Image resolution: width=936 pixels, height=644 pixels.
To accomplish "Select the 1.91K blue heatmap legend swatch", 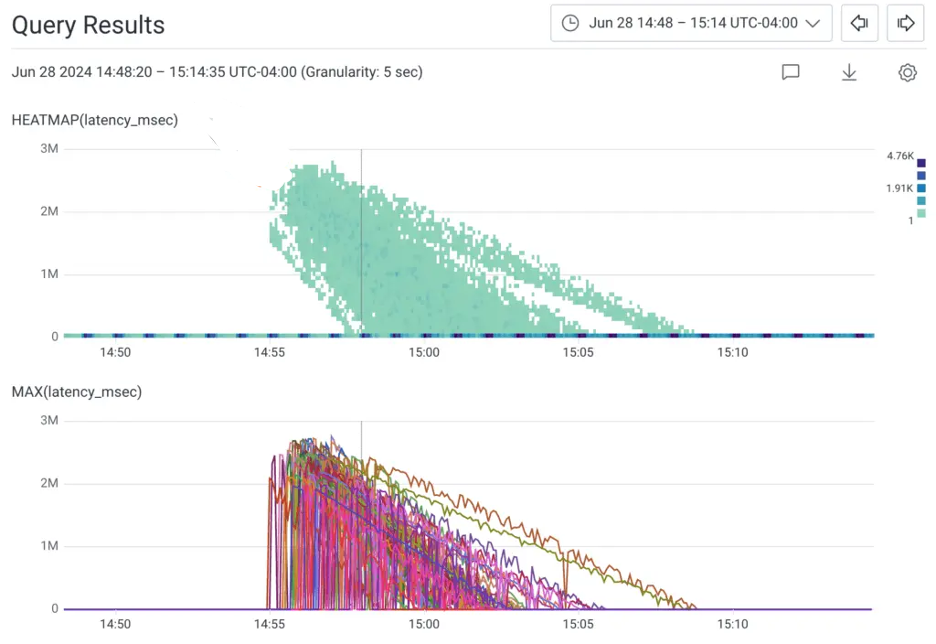I will pos(921,188).
